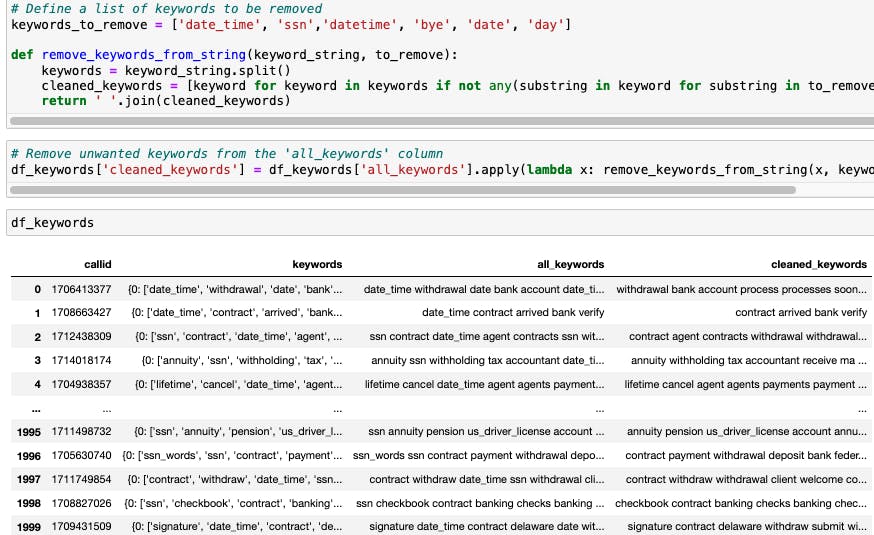This screenshot has width=874, height=535.
Task: Click the keywords = keyword_string.split() line
Action: click(166, 71)
